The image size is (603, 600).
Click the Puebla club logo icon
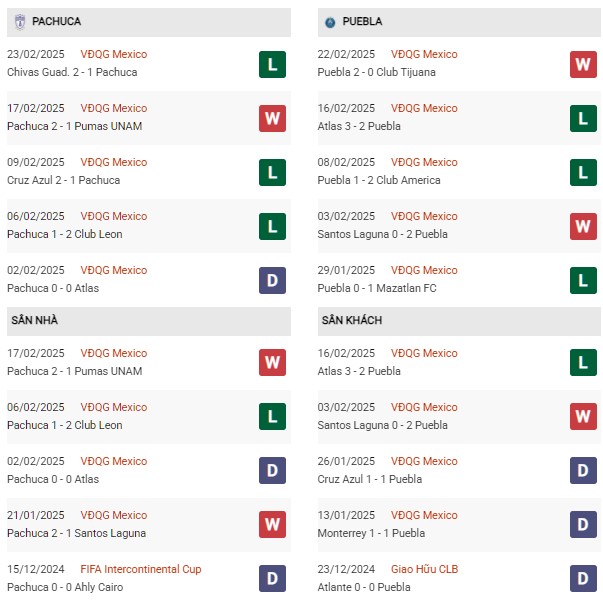[x=330, y=22]
